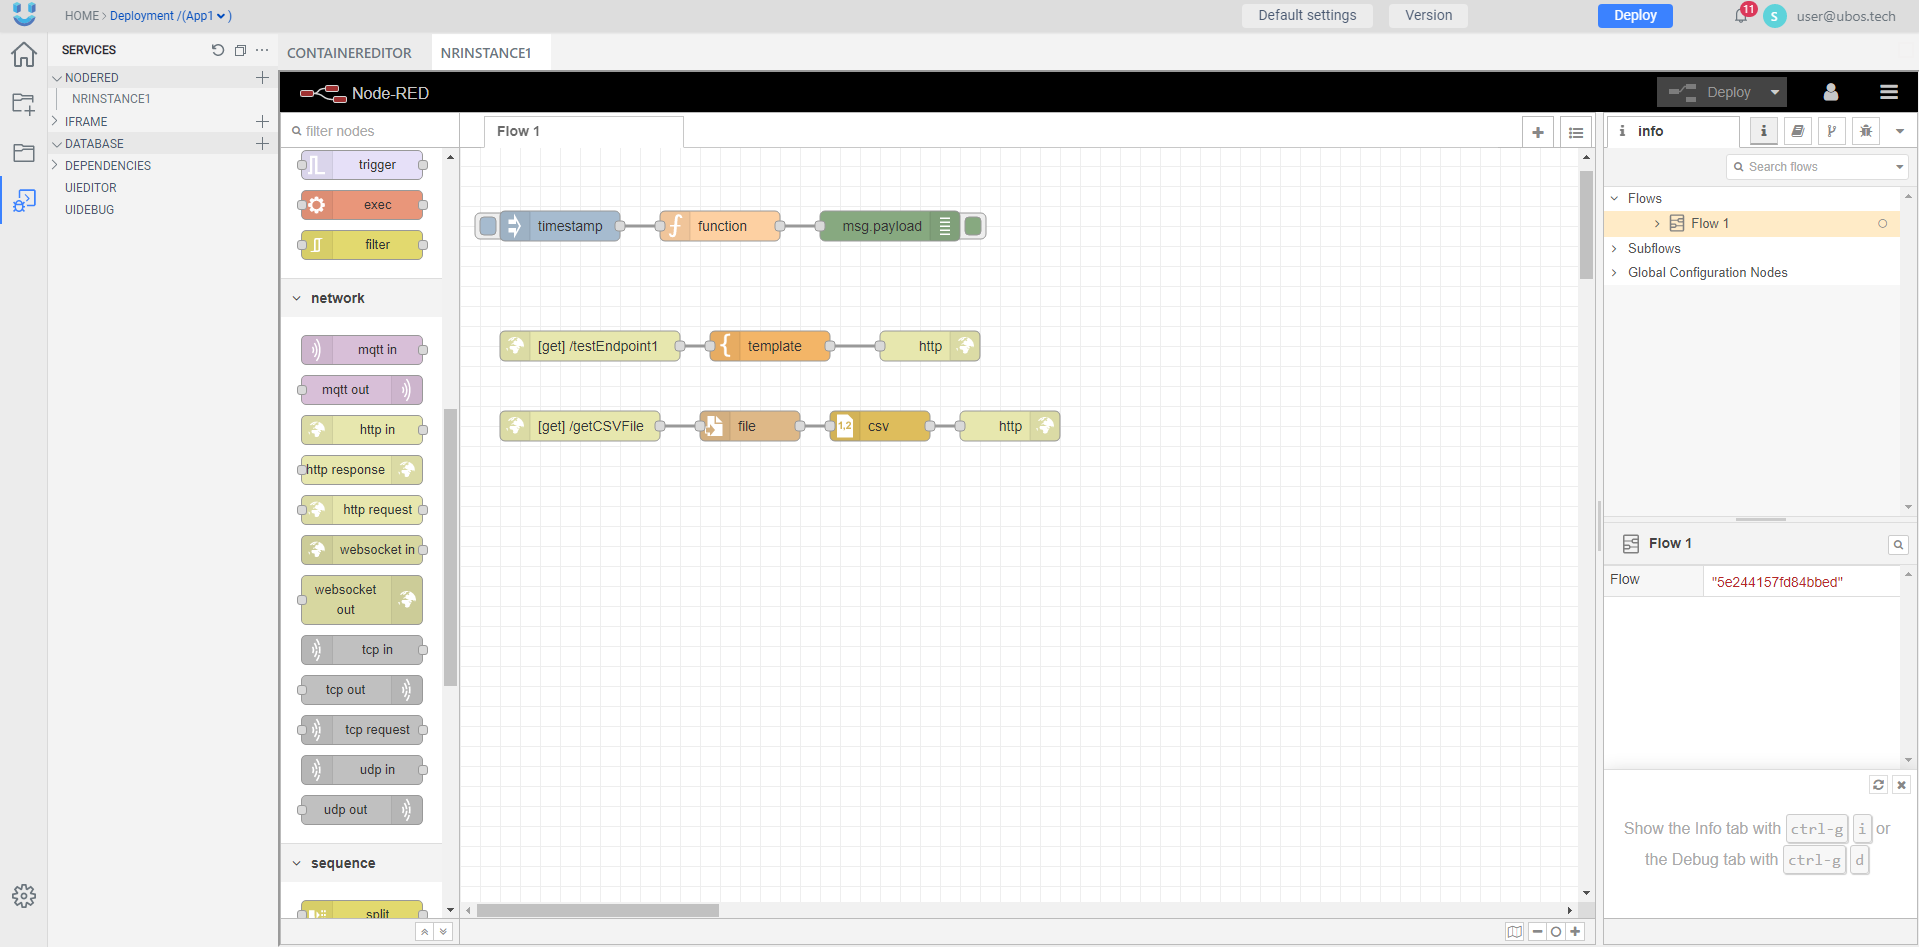Click the Version button
Image resolution: width=1919 pixels, height=947 pixels.
(1428, 16)
